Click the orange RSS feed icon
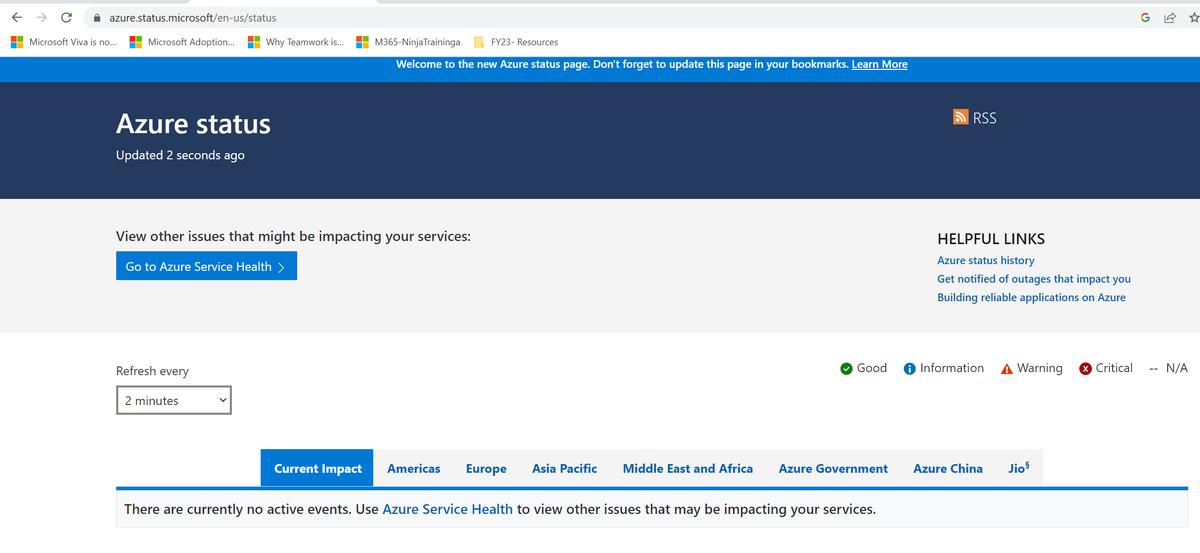The width and height of the screenshot is (1200, 553). 961,117
